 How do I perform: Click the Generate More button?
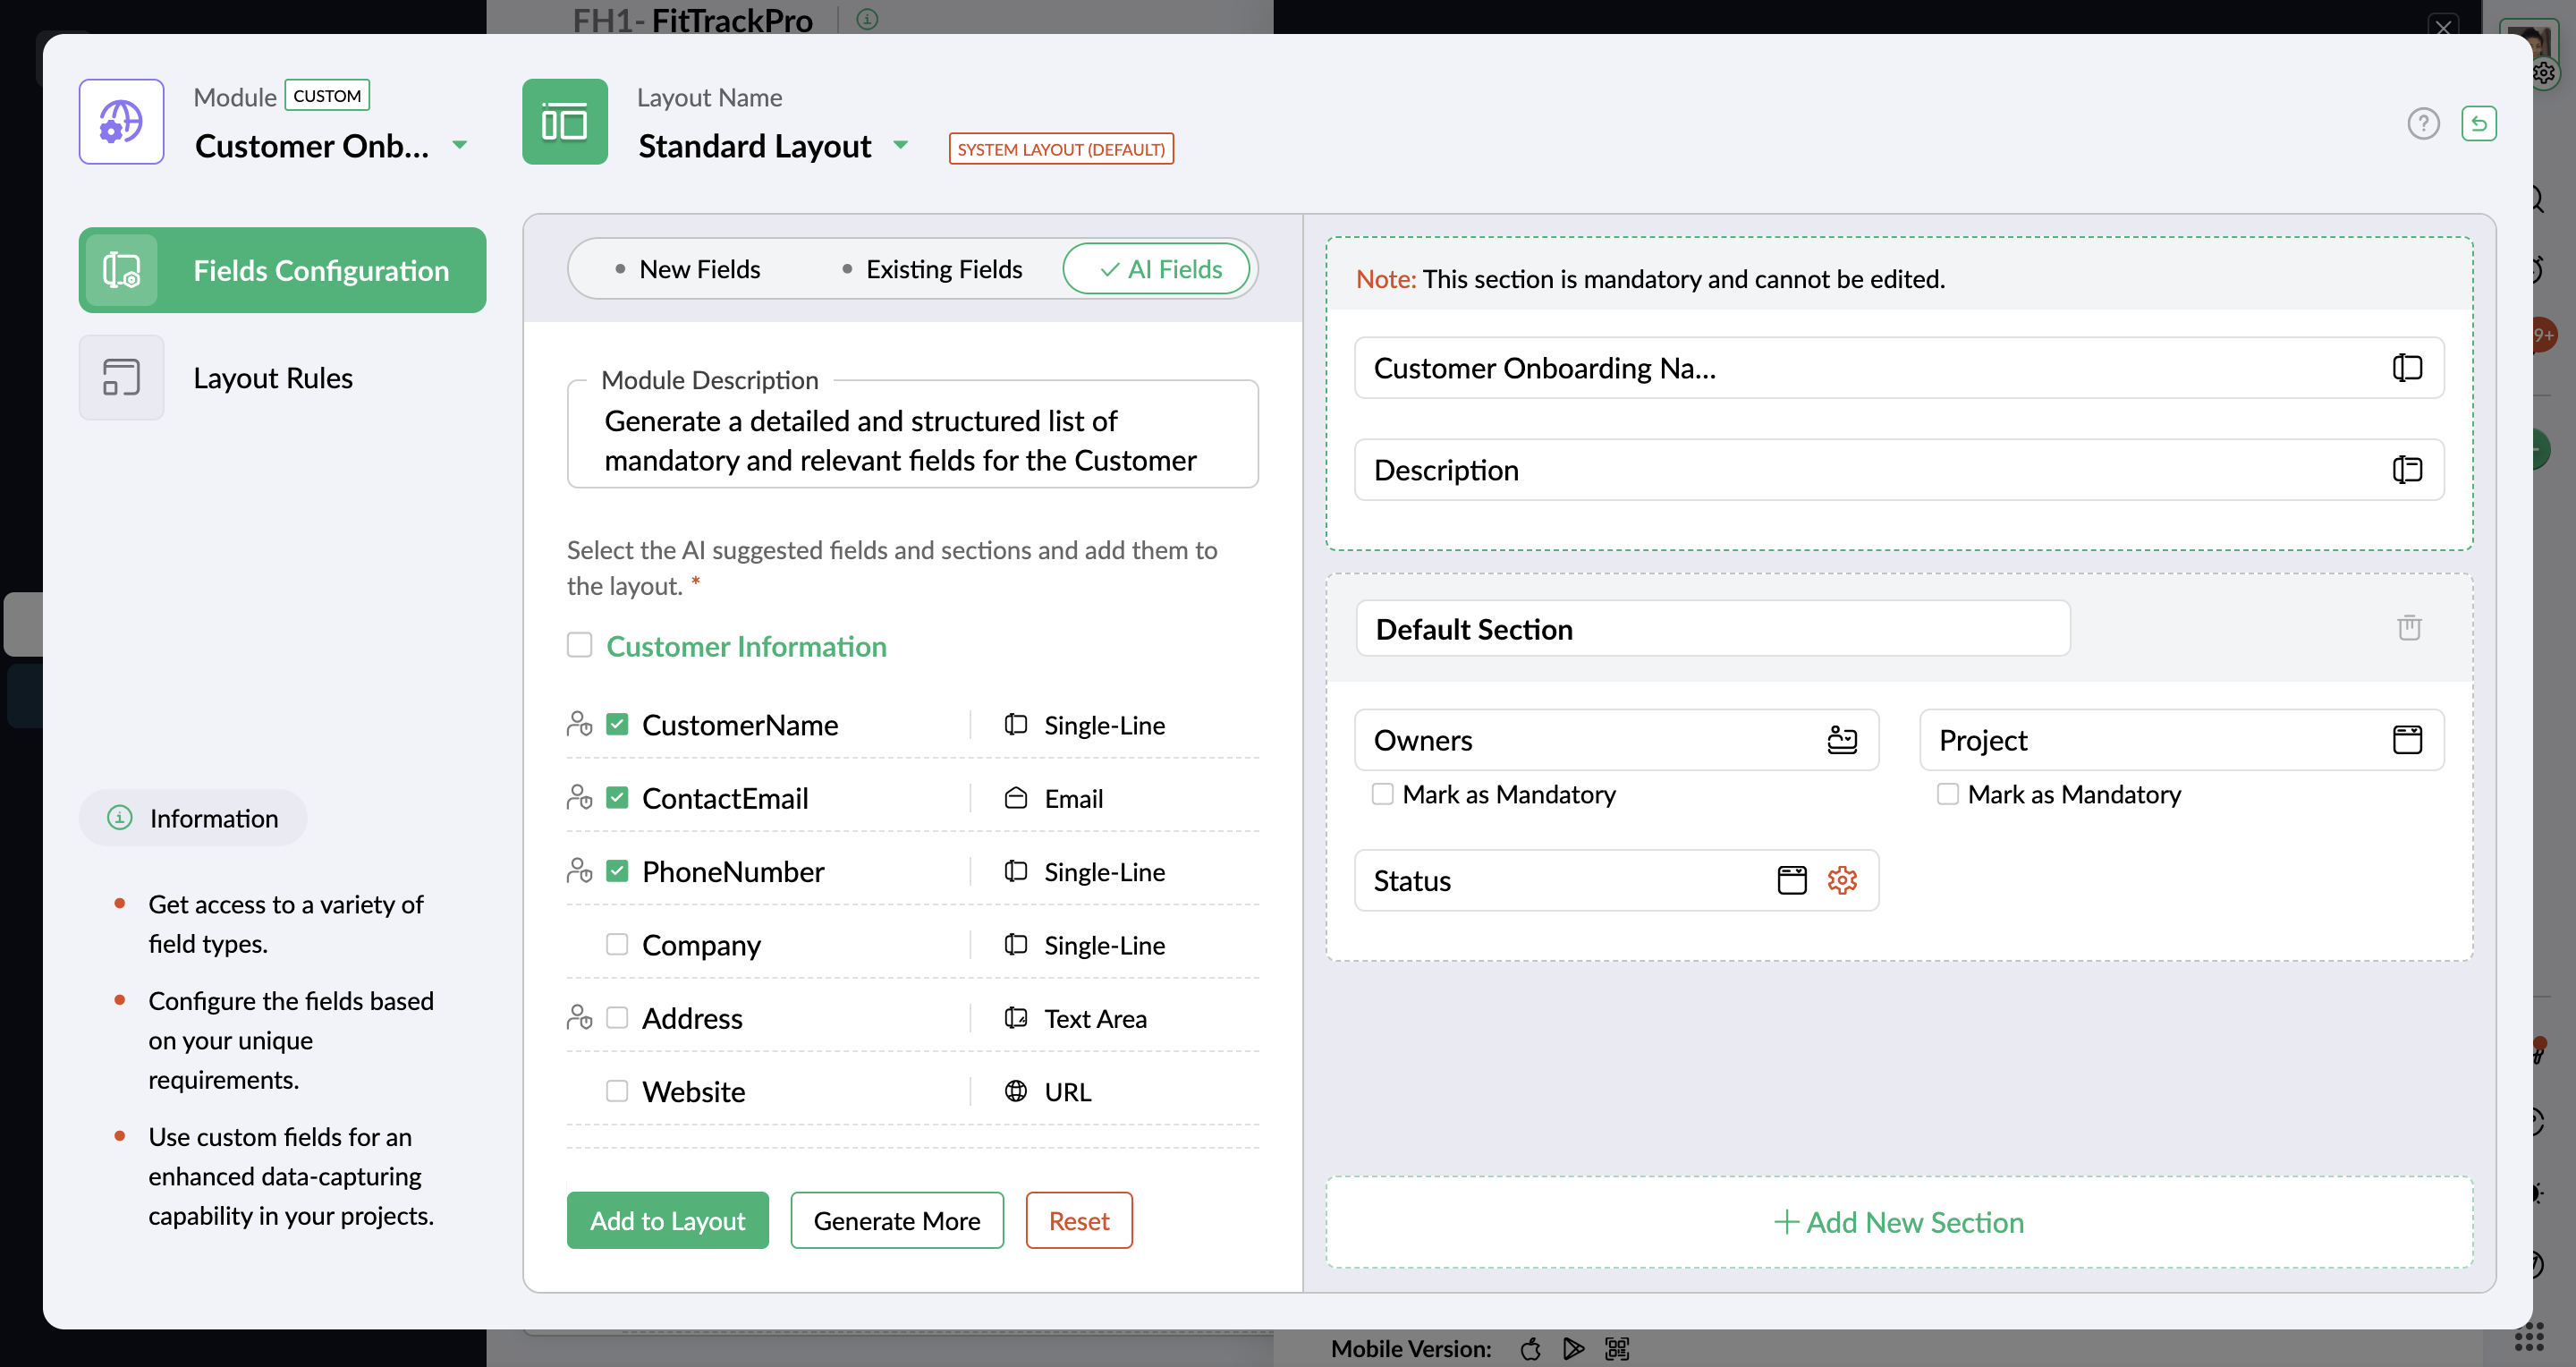[896, 1220]
